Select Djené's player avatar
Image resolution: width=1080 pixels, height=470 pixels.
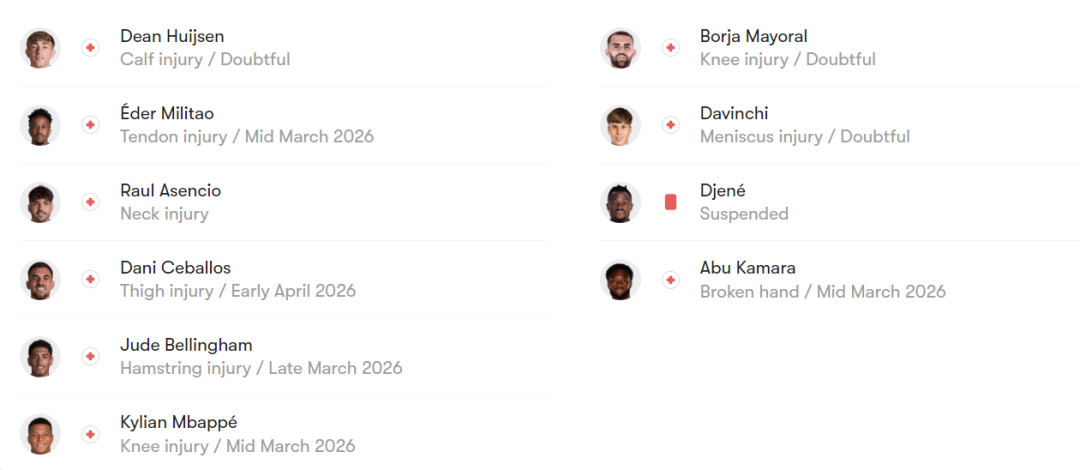click(x=620, y=202)
